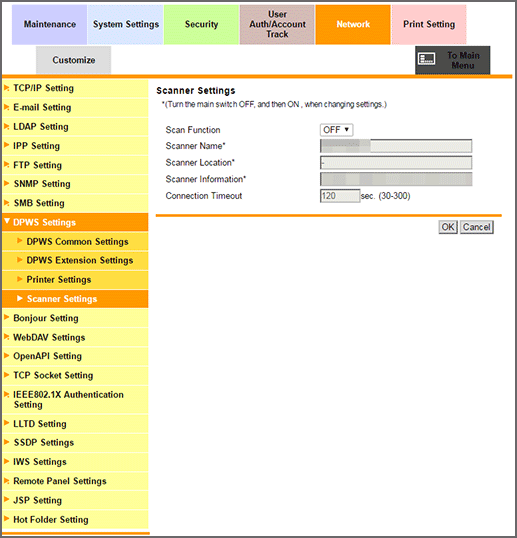Click the Cancel button
The height and width of the screenshot is (538, 517).
tap(477, 227)
